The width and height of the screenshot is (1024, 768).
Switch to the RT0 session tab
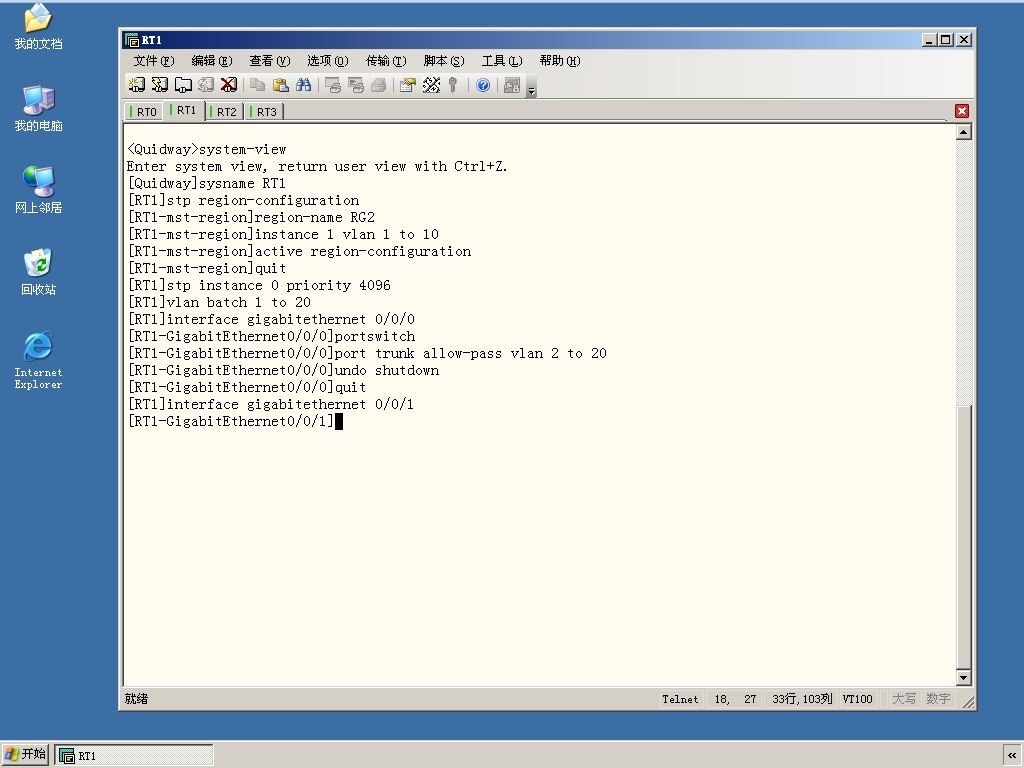pyautogui.click(x=144, y=112)
